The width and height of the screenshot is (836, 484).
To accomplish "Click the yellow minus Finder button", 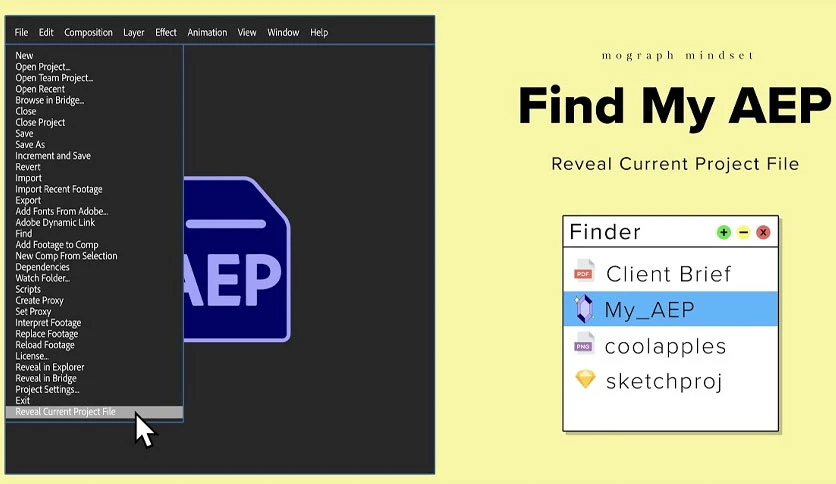I will point(743,232).
